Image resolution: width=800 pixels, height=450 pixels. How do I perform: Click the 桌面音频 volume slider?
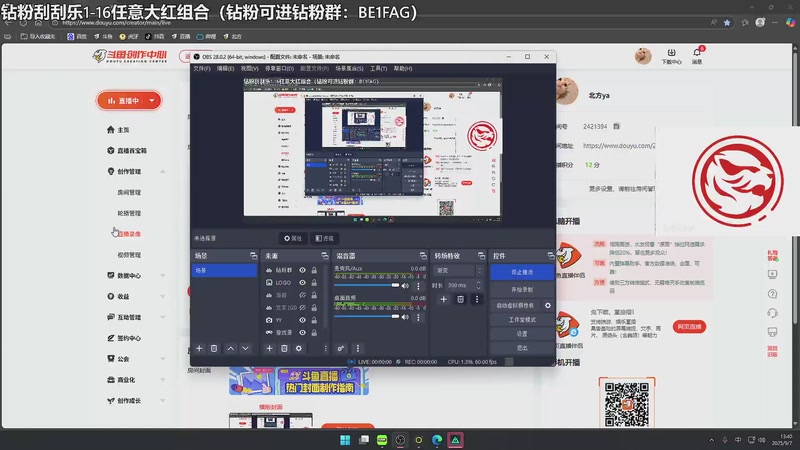pyautogui.click(x=366, y=317)
